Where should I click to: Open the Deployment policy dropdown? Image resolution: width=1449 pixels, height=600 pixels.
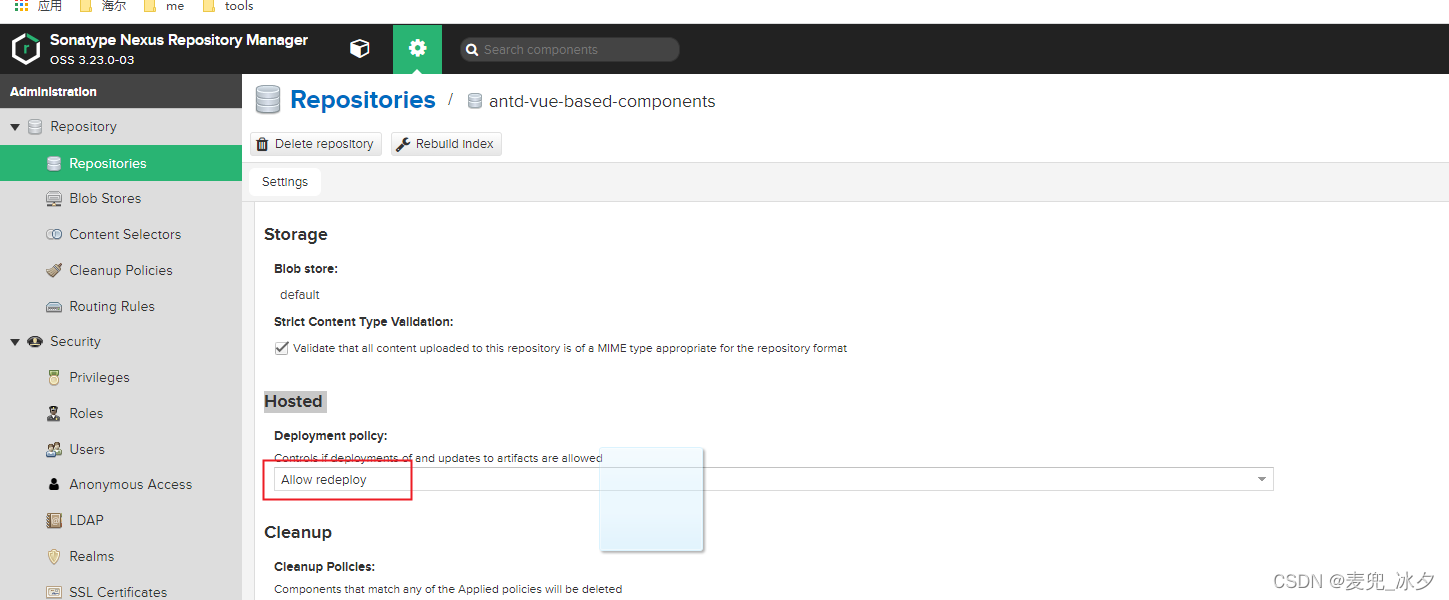1259,479
